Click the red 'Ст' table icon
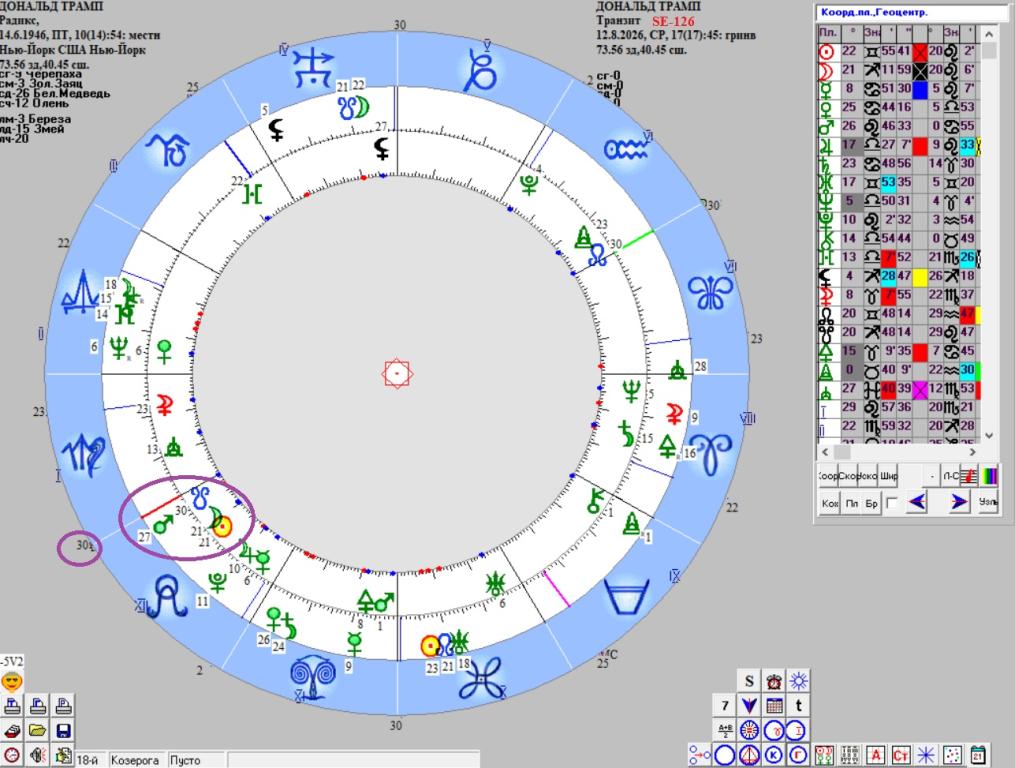Viewport: 1015px width, 768px height. tap(901, 754)
